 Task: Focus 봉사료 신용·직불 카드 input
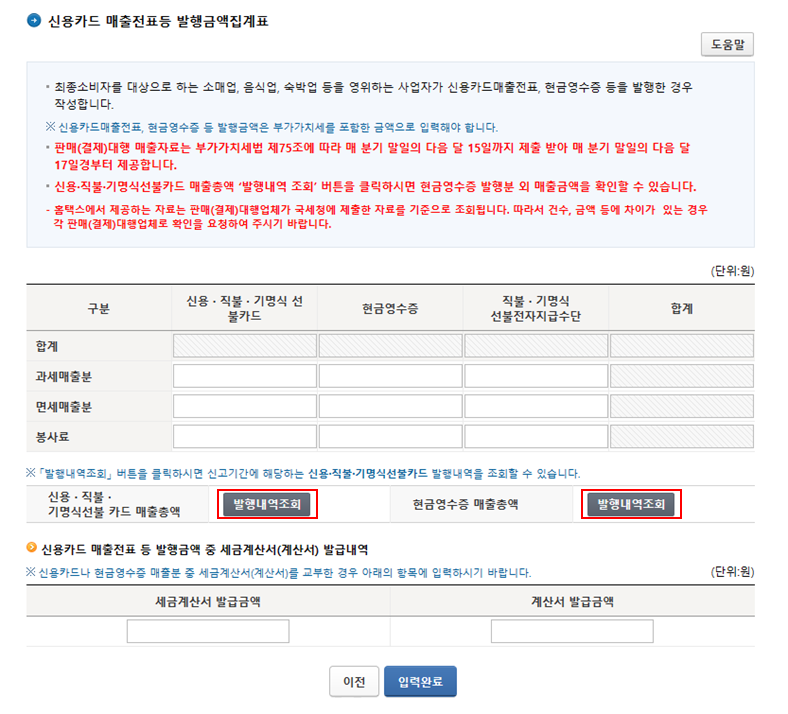pos(245,437)
